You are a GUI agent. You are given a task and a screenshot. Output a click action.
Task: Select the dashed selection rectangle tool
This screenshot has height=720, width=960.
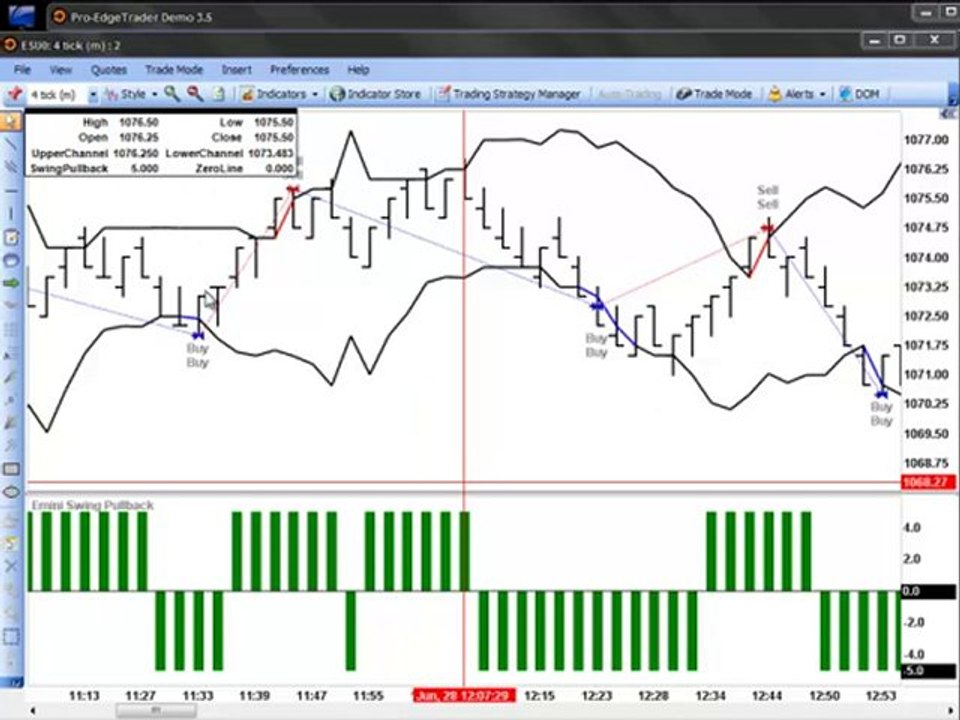[11, 637]
